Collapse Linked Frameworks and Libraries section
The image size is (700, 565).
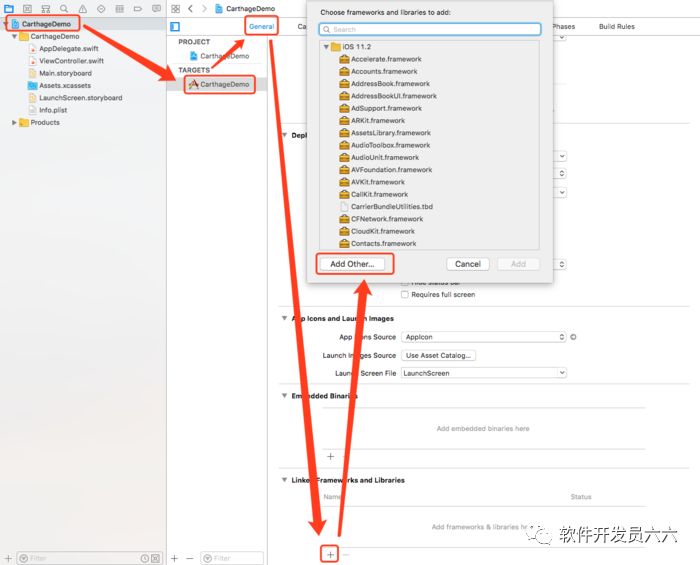click(284, 480)
